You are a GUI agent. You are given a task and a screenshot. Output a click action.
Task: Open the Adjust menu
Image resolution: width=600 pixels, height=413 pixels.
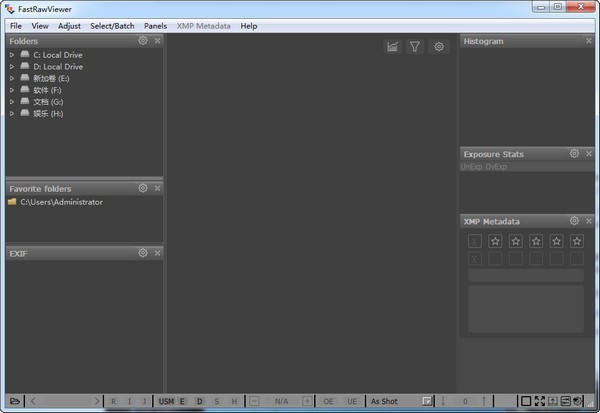pyautogui.click(x=69, y=25)
